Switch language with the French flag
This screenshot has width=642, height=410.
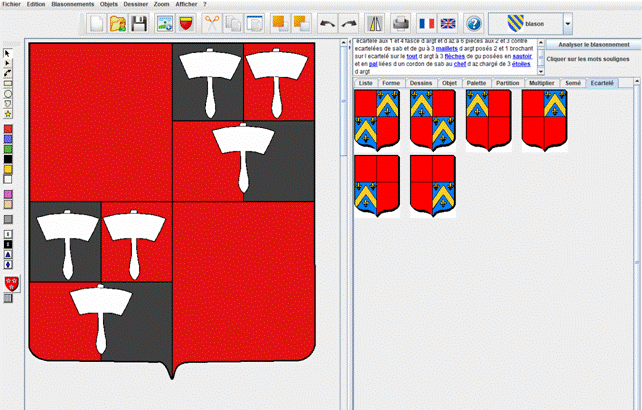[427, 22]
